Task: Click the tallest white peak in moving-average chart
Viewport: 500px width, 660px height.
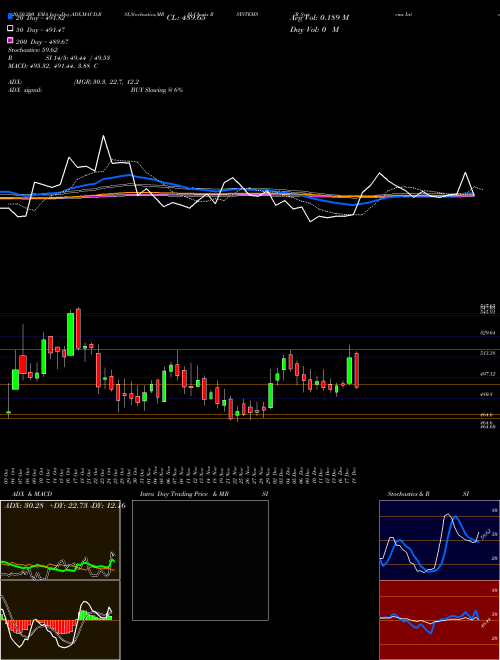Action: pyautogui.click(x=103, y=136)
